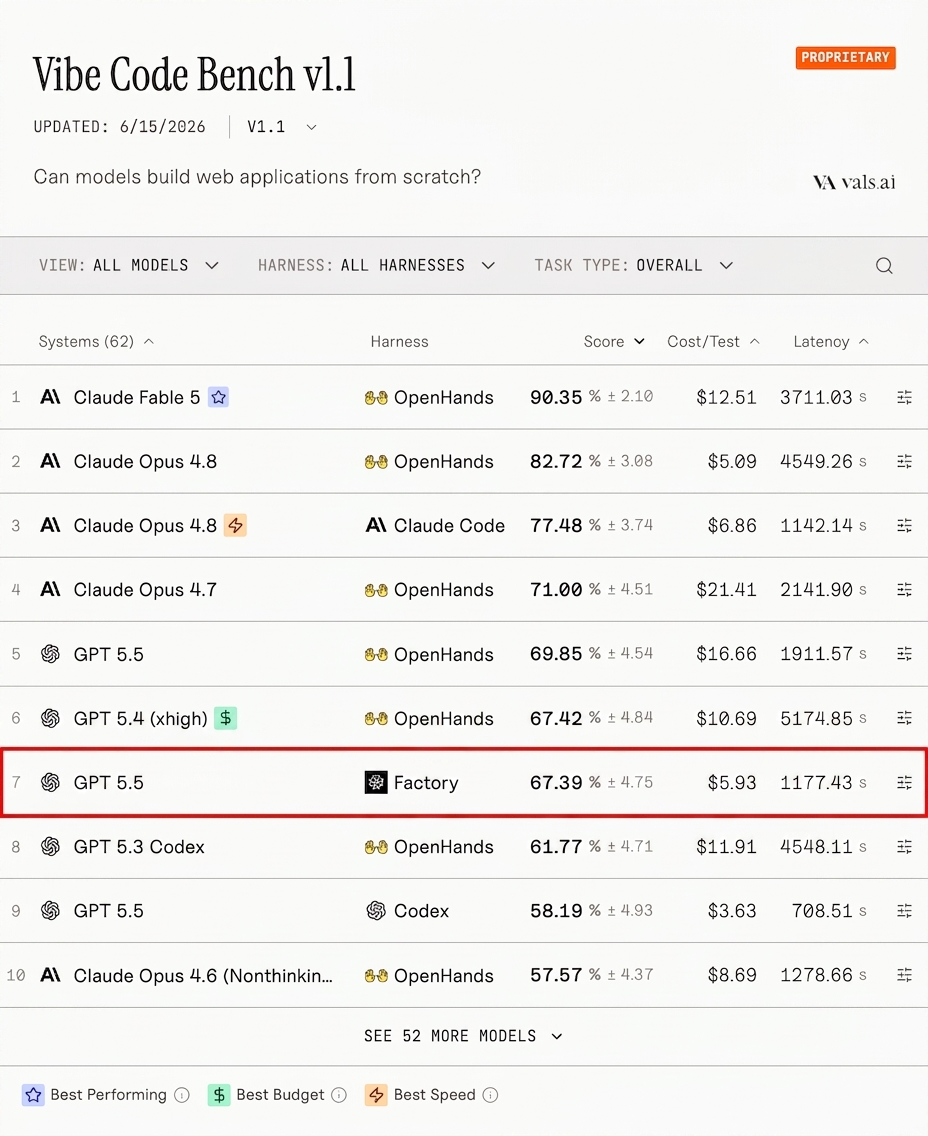928x1136 pixels.
Task: Click the 77.48 % score value
Action: (565, 525)
